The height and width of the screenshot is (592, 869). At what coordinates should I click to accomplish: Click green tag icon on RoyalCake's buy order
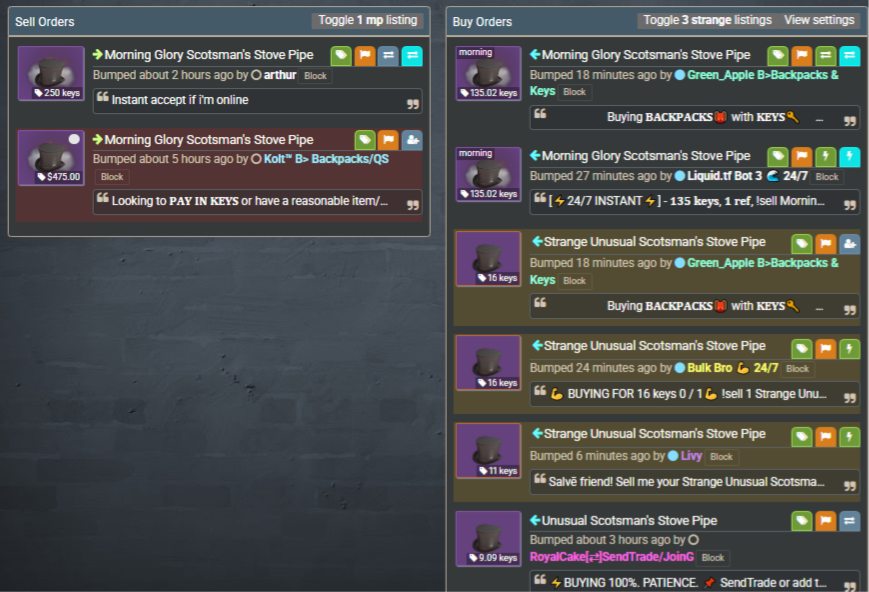(x=802, y=521)
